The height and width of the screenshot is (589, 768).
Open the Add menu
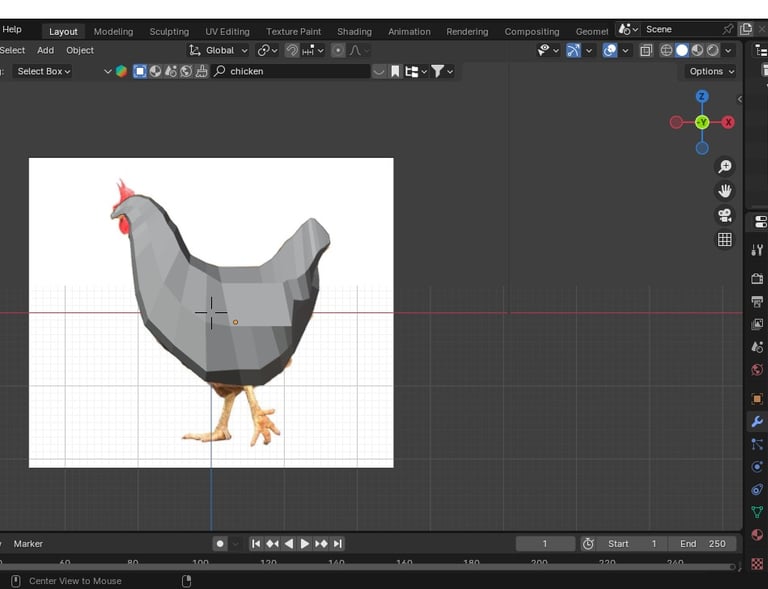45,50
